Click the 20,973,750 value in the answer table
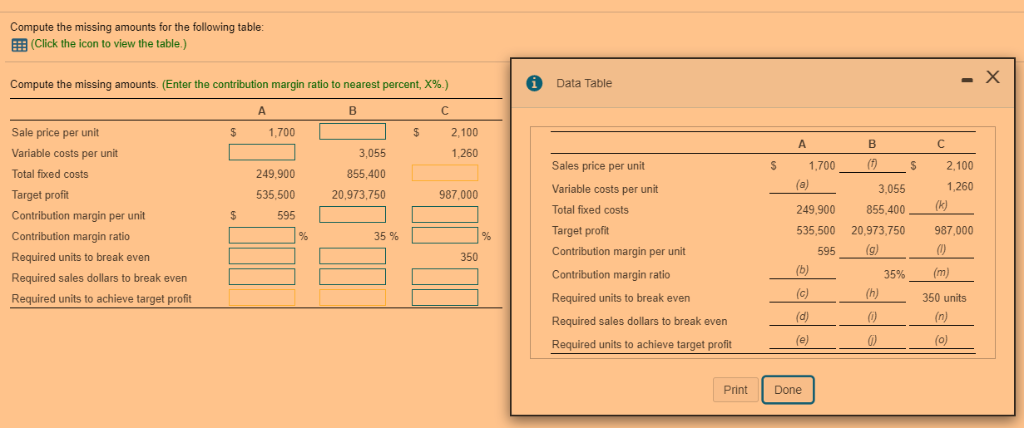 [359, 194]
